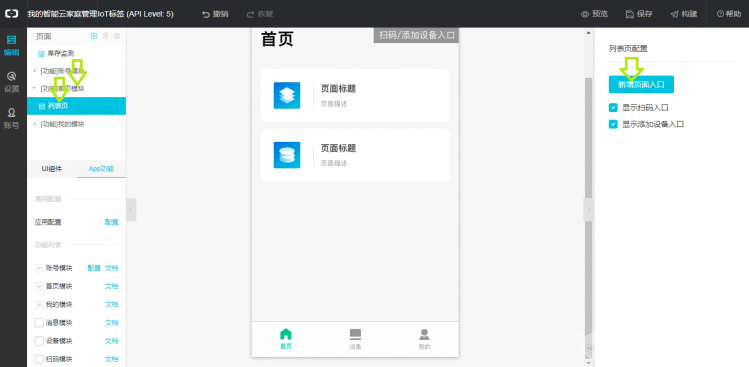Click the project title 我的智能云家庭管理IoT标签
Image resolution: width=749 pixels, height=367 pixels.
click(x=100, y=14)
